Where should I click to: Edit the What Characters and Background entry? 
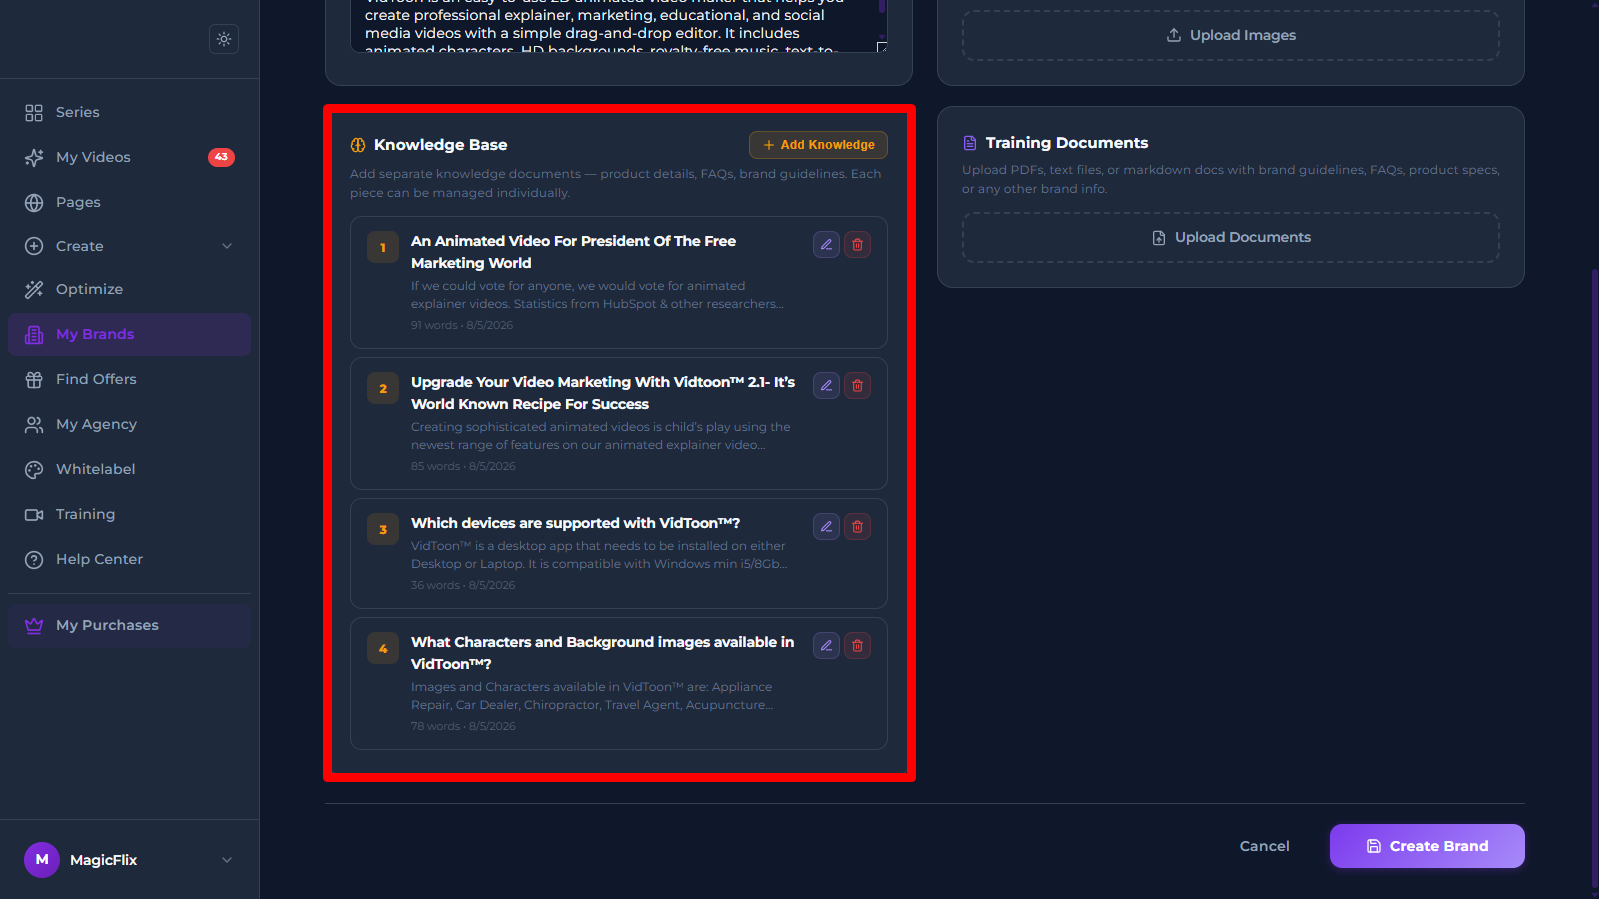point(826,646)
